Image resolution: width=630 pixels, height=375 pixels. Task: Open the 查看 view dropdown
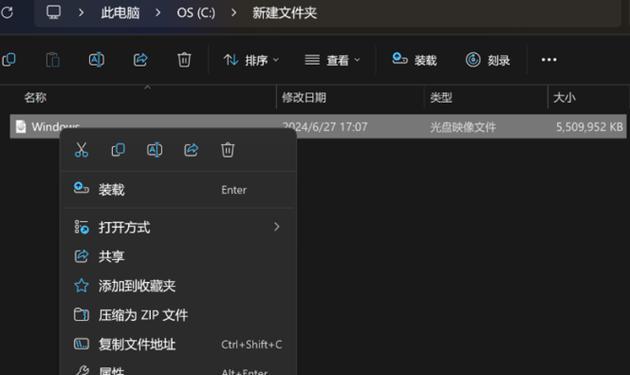pos(332,60)
